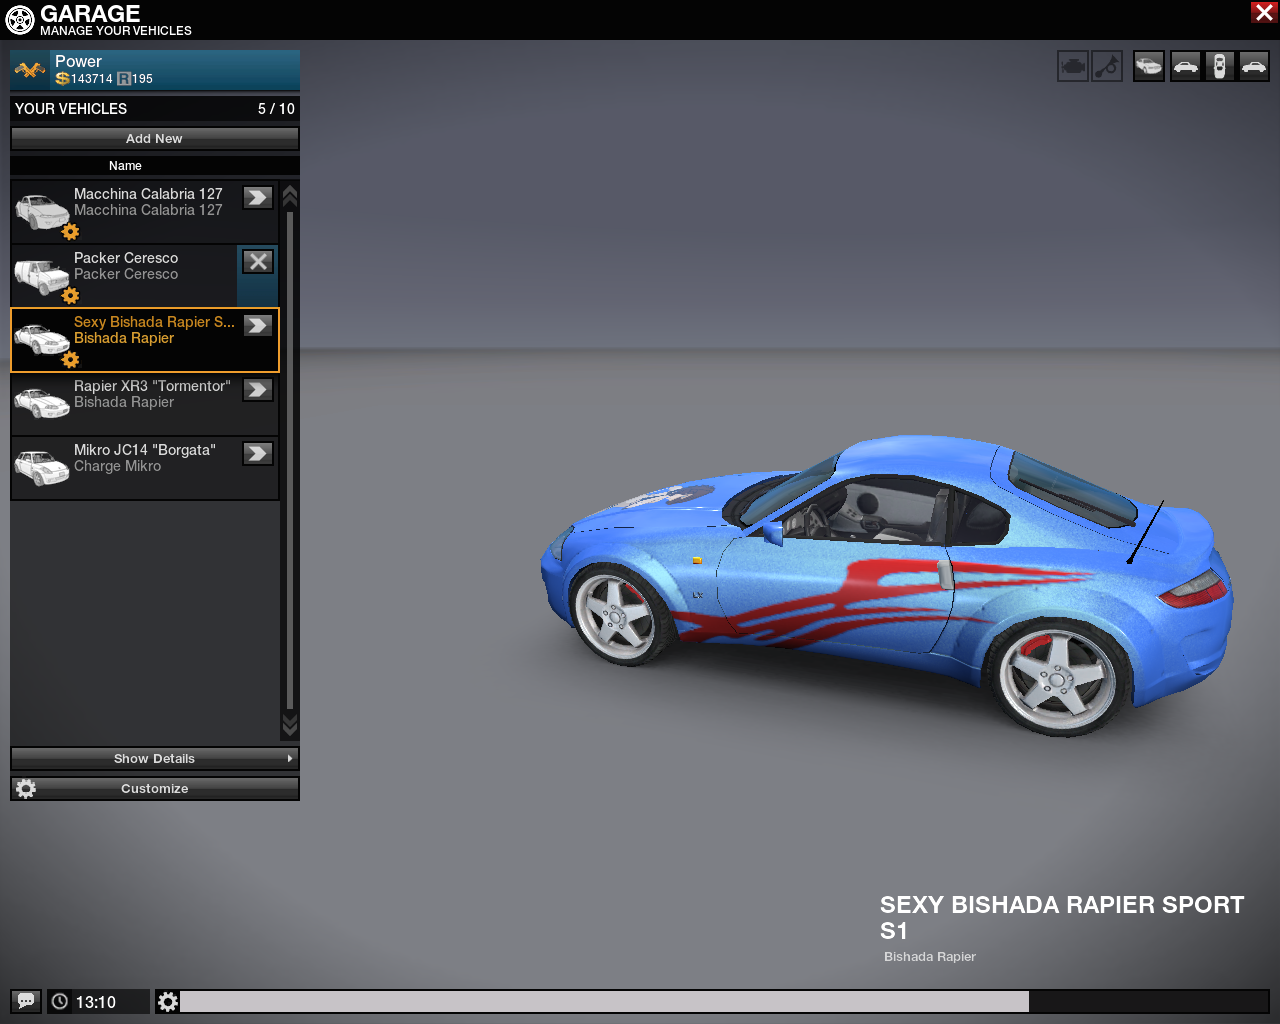The image size is (1280, 1024).
Task: Close the Garage window
Action: (x=1264, y=12)
